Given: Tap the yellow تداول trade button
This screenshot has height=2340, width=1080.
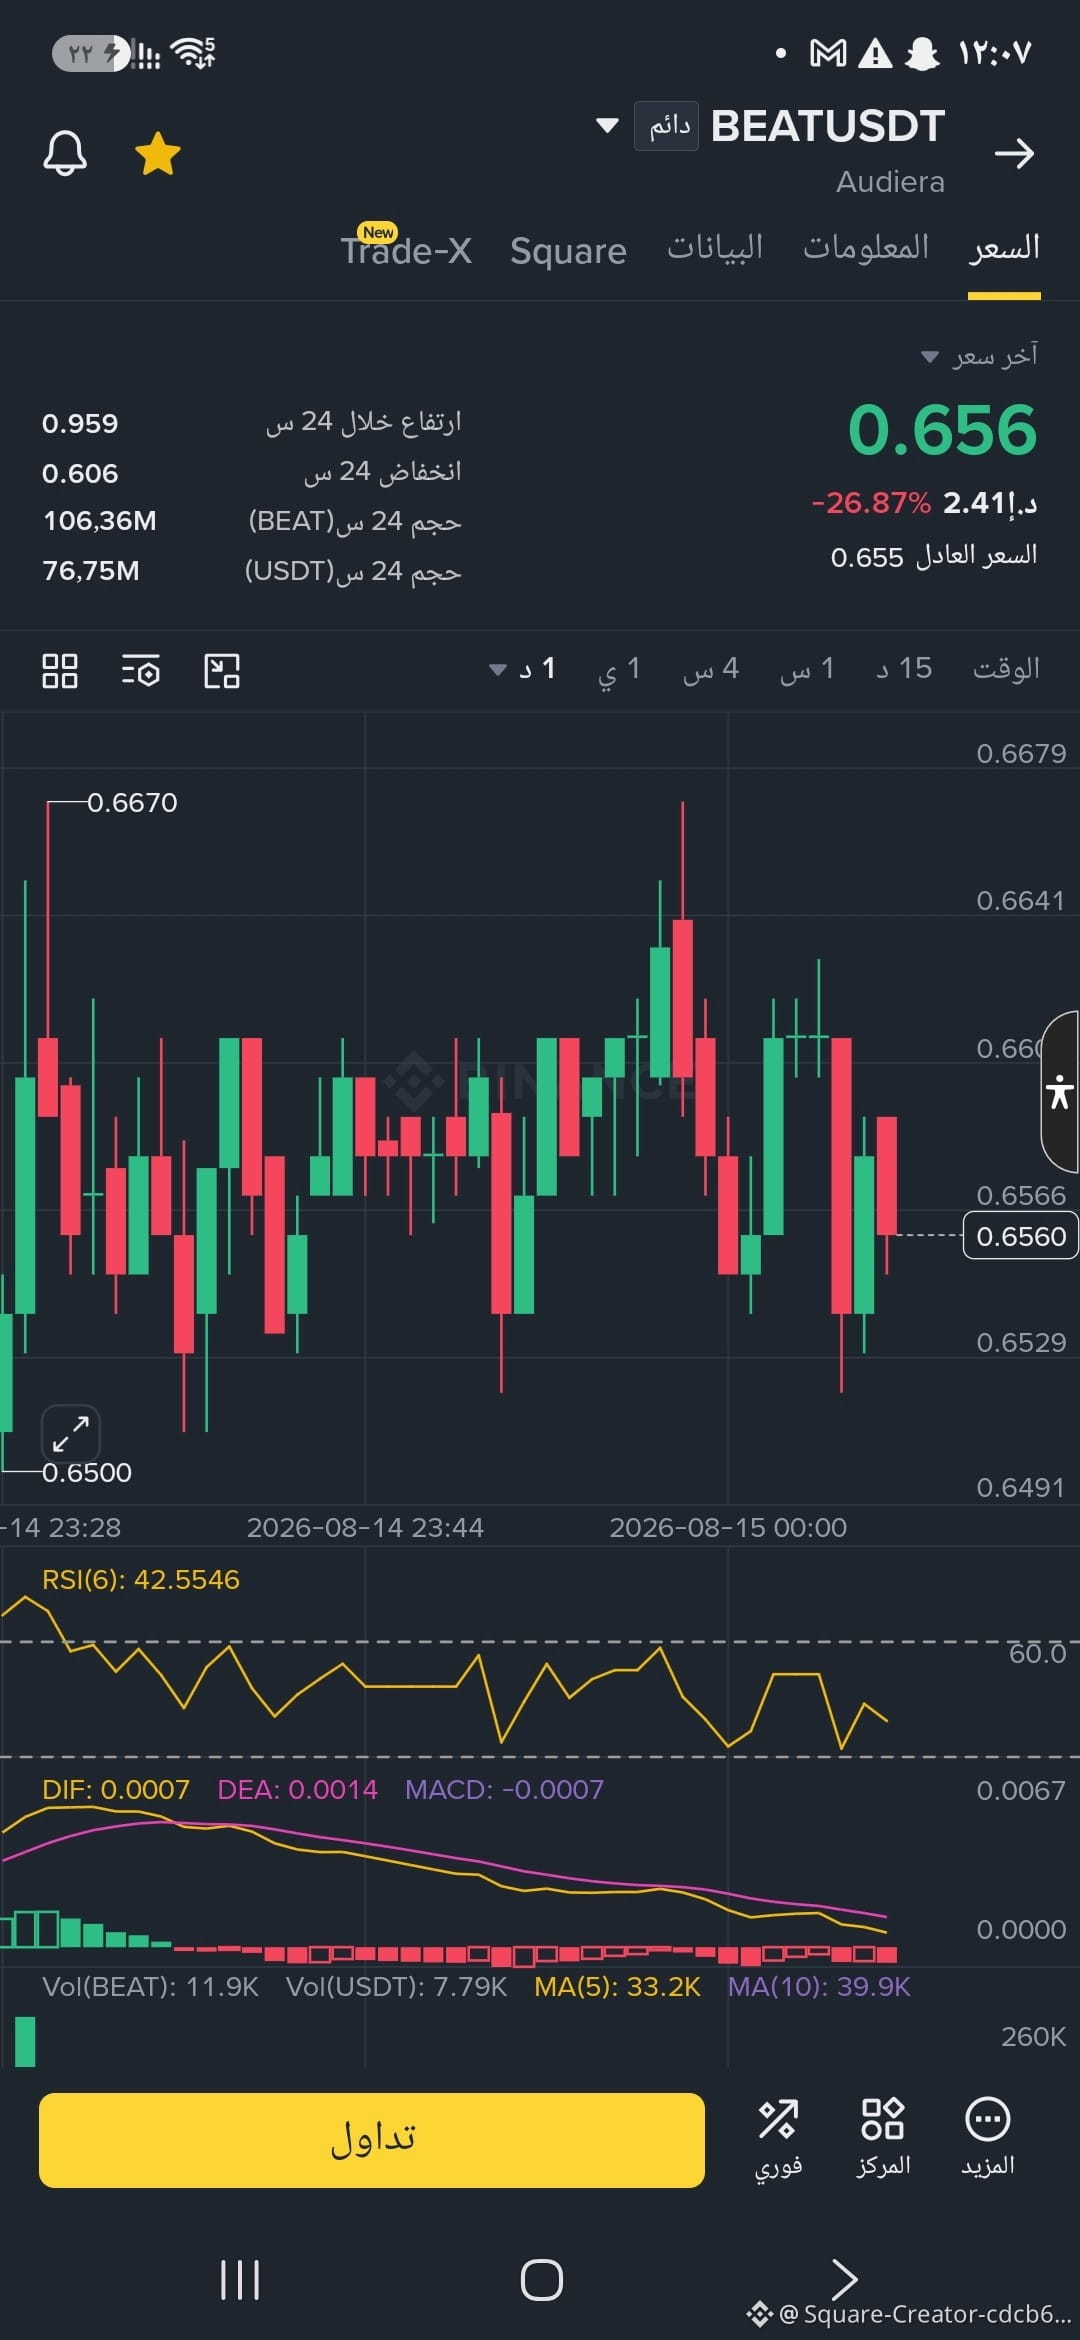Looking at the screenshot, I should [372, 2140].
